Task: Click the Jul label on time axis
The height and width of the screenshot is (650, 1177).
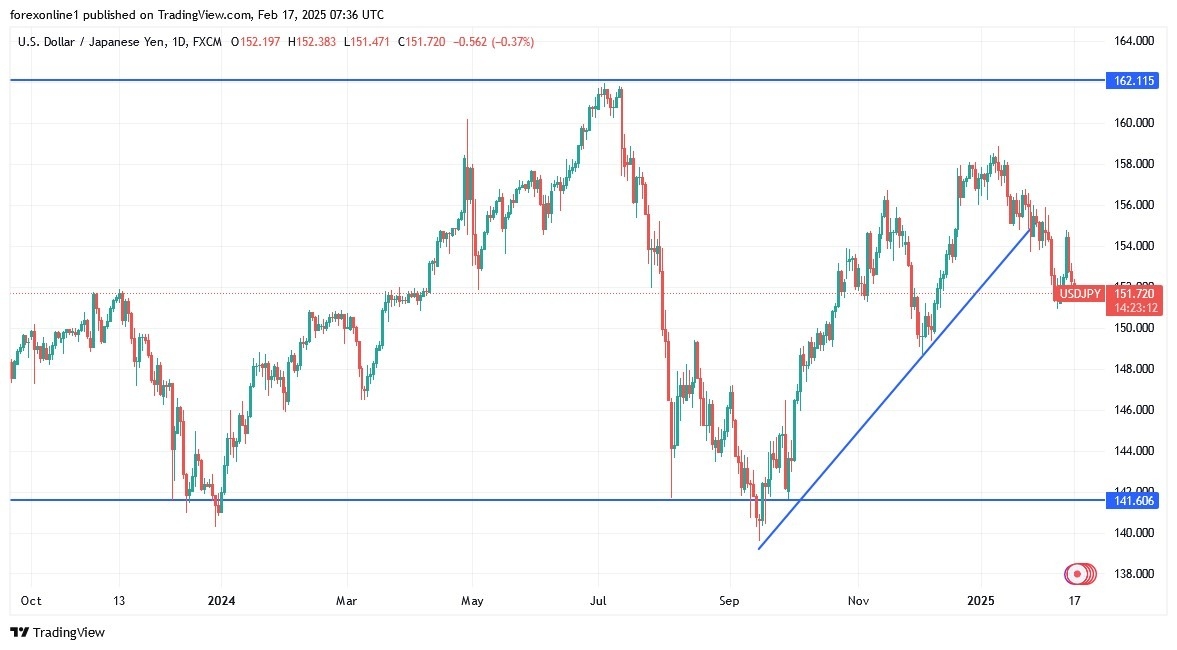Action: click(x=598, y=601)
